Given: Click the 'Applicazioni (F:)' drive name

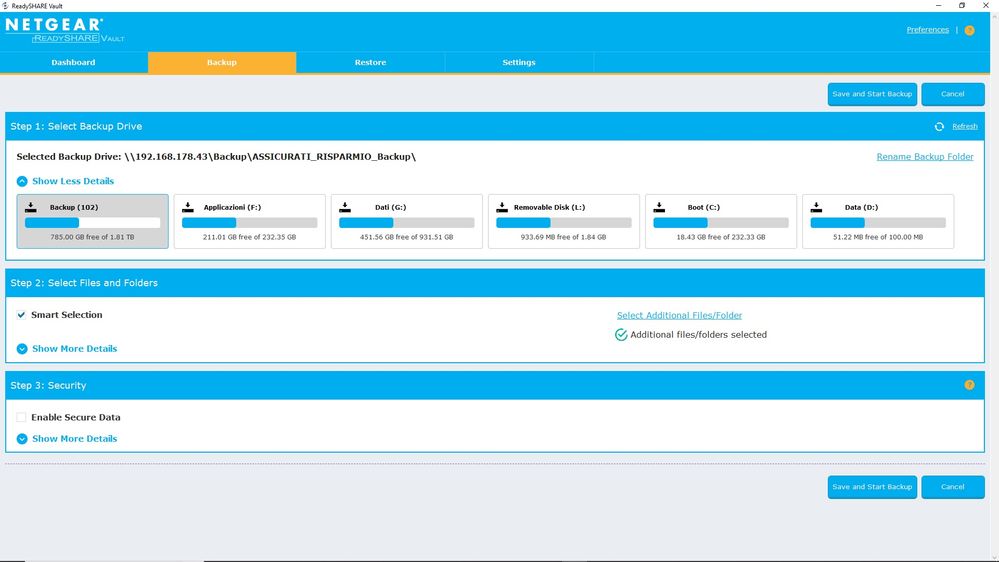Looking at the screenshot, I should coord(232,207).
